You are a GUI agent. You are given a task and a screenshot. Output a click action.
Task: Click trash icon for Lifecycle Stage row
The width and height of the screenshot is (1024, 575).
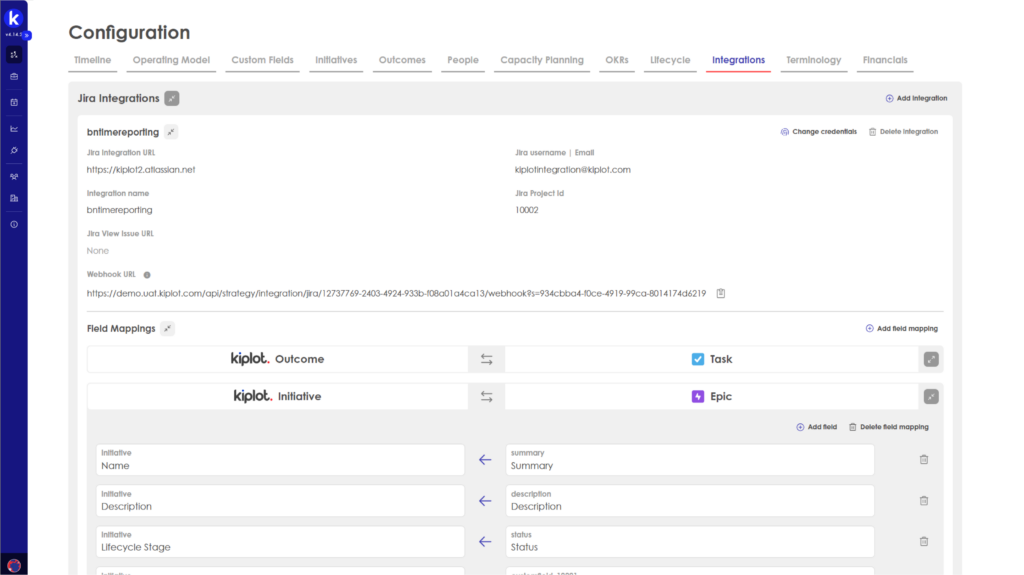pyautogui.click(x=923, y=541)
